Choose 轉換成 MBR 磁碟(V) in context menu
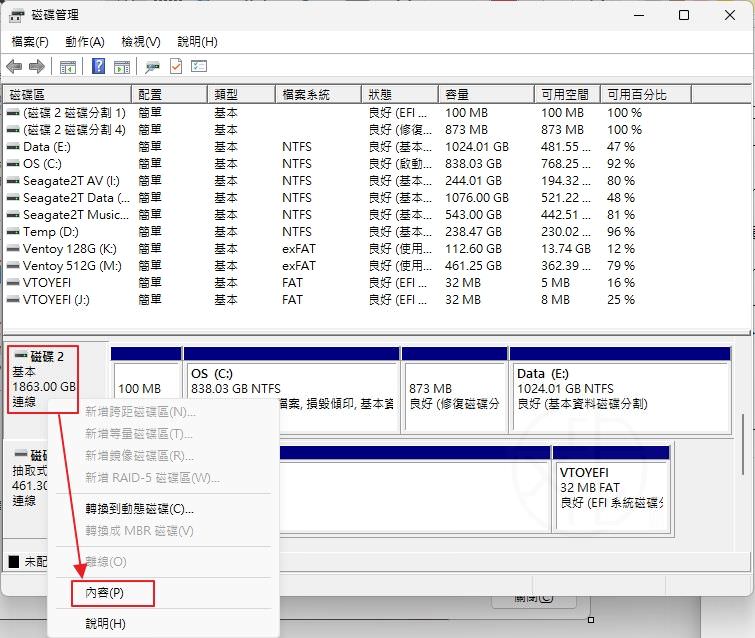Image resolution: width=755 pixels, height=638 pixels. [140, 531]
